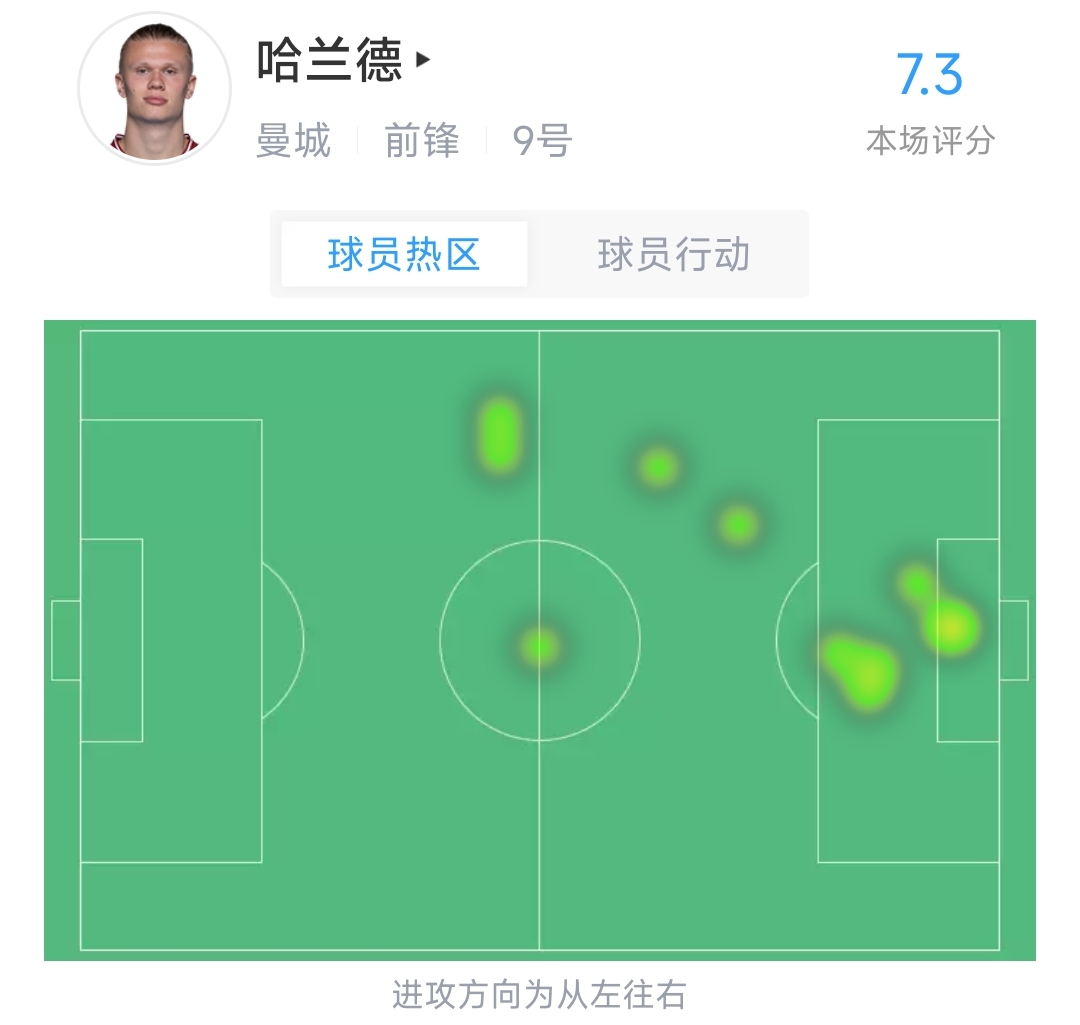Screen dimensions: 1080x1025
Task: Tap the elongated heat spot left of the halfway line
Action: click(x=499, y=435)
